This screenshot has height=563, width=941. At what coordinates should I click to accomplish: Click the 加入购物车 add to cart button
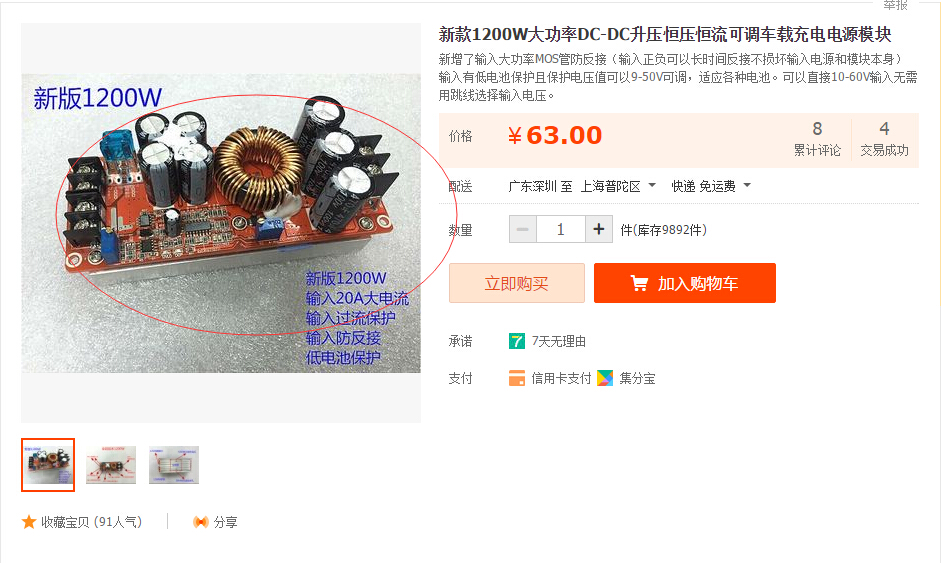point(685,283)
